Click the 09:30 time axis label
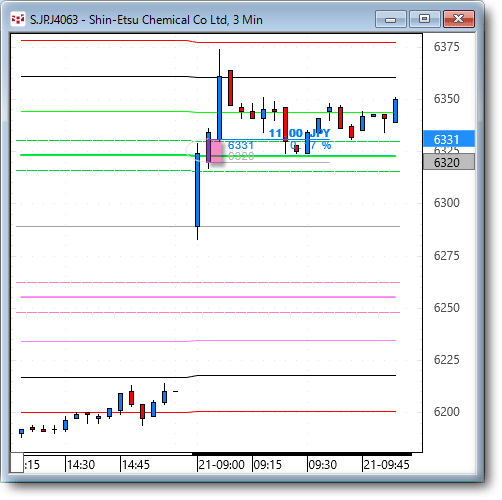The image size is (502, 500). pyautogui.click(x=322, y=465)
